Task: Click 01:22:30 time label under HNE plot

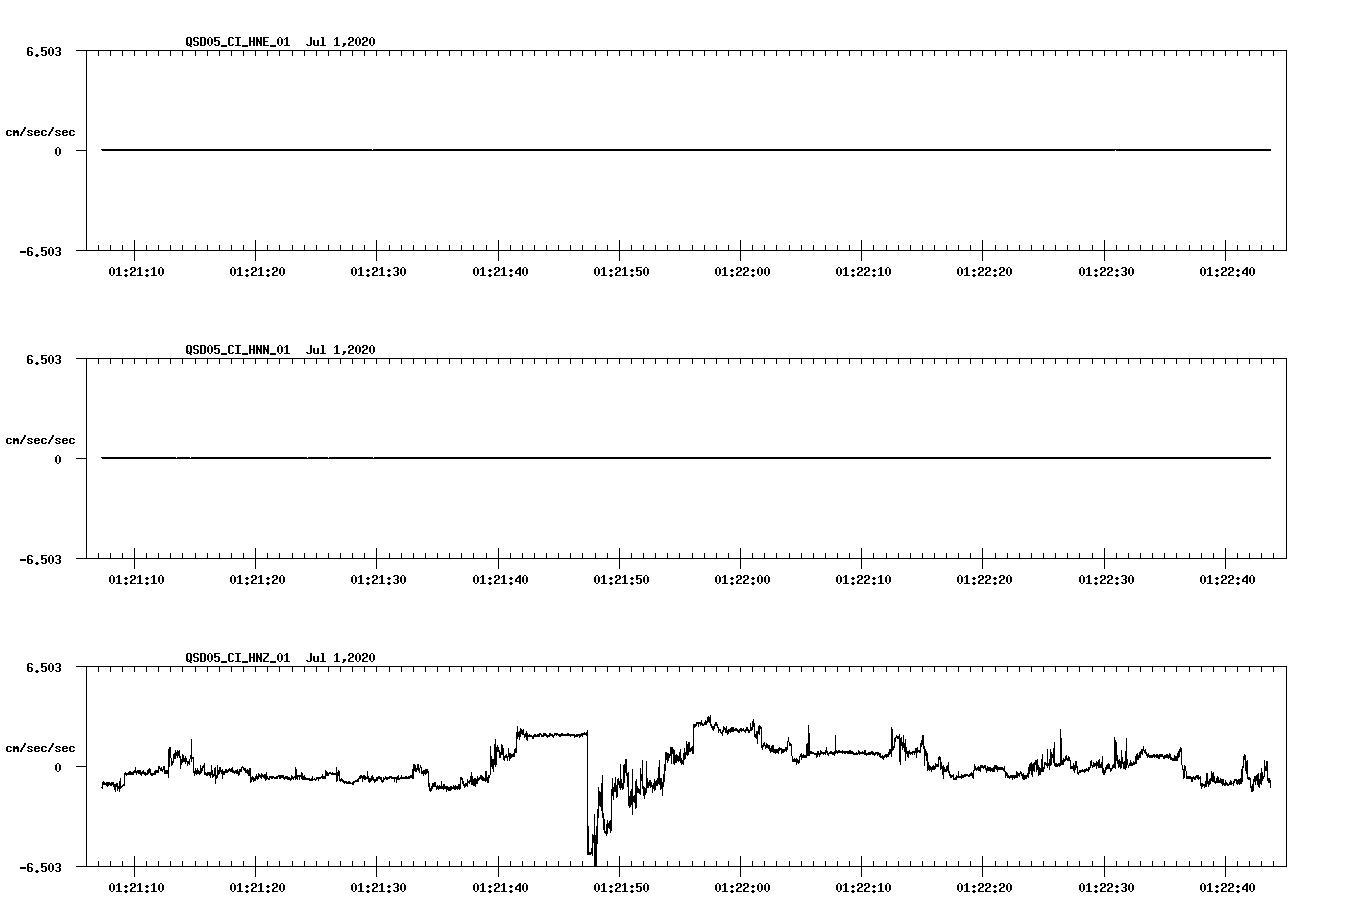Action: pyautogui.click(x=1106, y=272)
